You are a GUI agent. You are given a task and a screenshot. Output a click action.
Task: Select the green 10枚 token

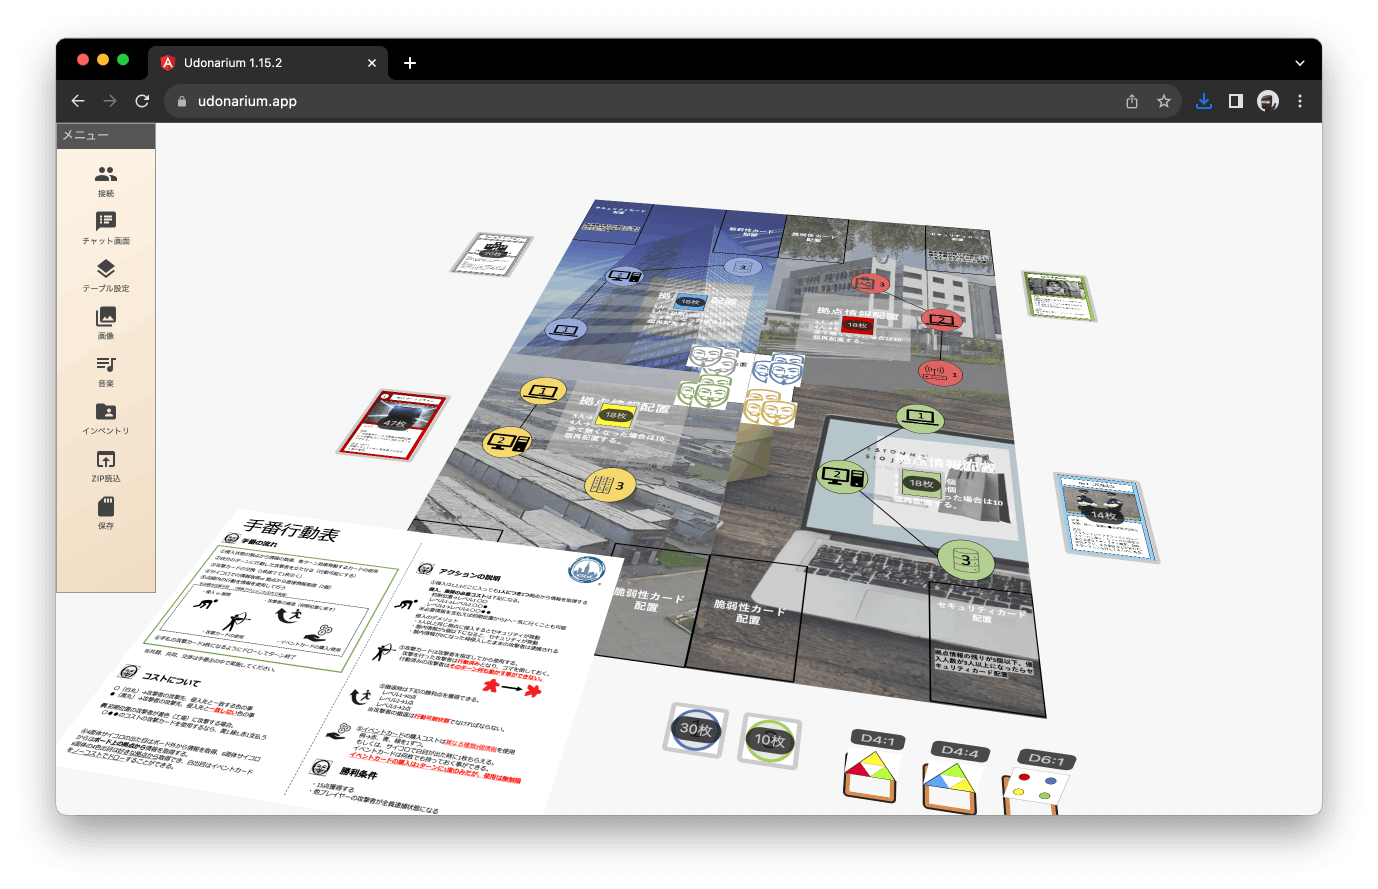point(770,741)
